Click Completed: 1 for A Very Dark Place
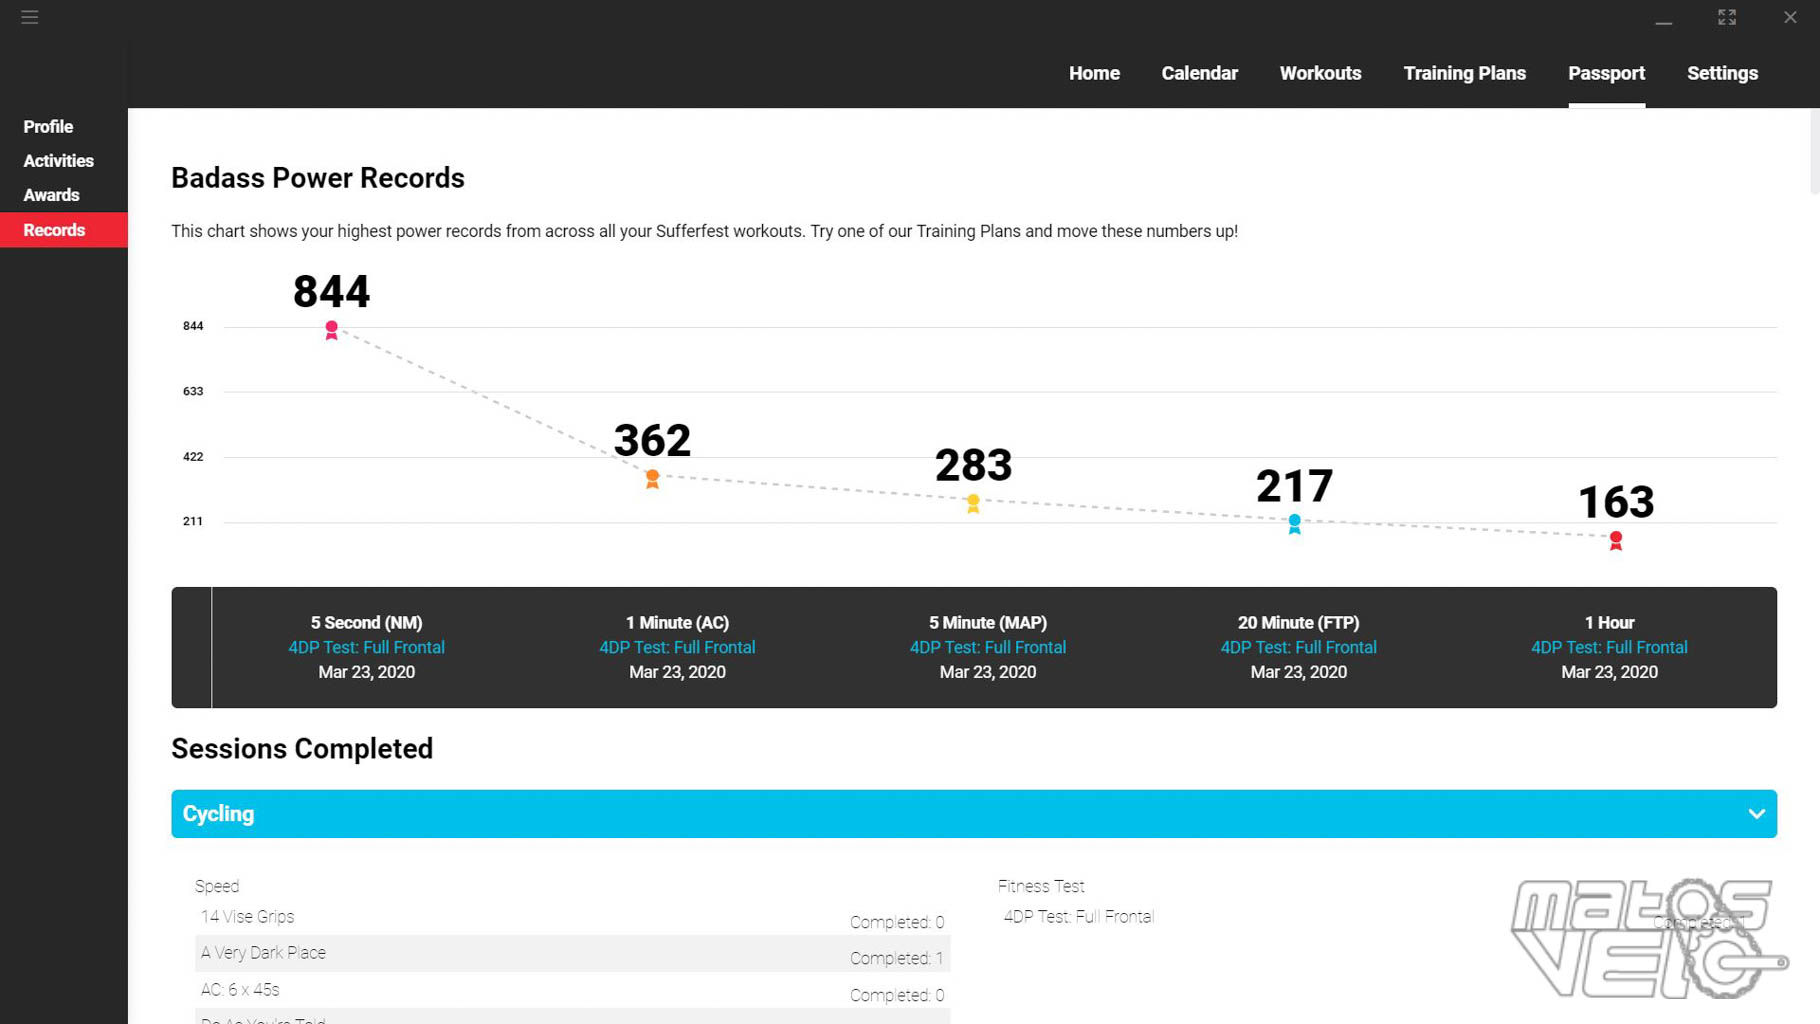This screenshot has width=1820, height=1024. [897, 958]
